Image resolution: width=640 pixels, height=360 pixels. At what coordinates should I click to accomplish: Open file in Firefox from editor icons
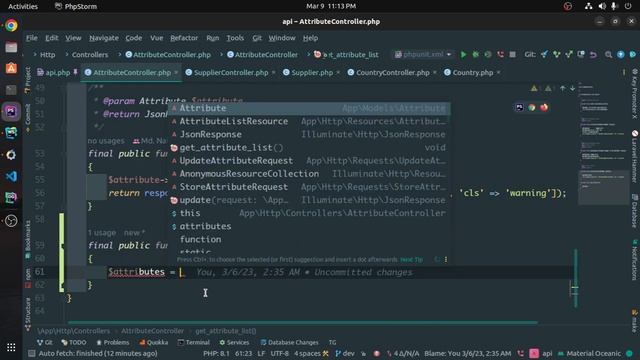point(544,107)
